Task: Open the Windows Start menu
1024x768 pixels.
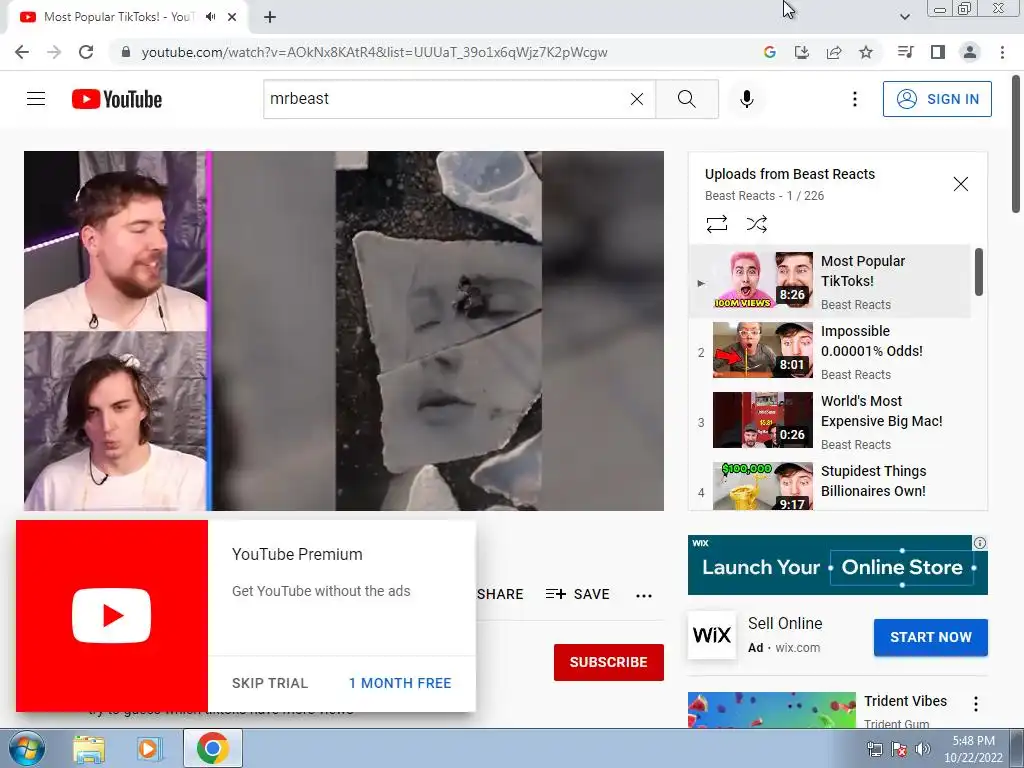Action: point(27,748)
